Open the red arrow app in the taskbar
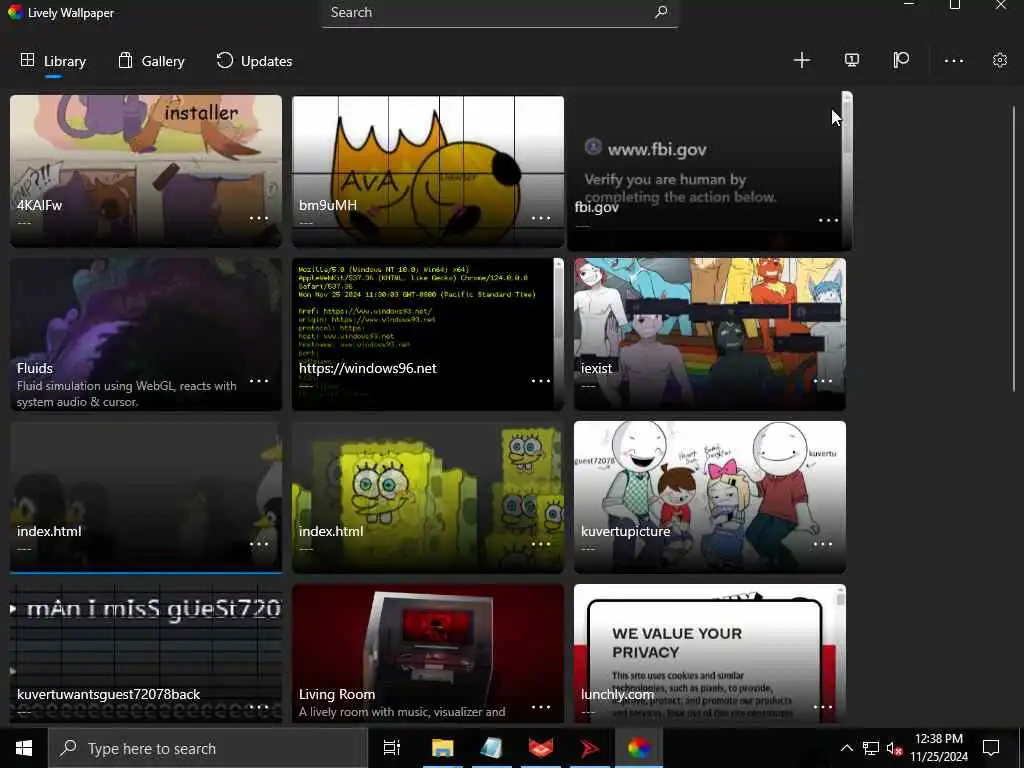Viewport: 1024px width, 768px height. [x=590, y=748]
